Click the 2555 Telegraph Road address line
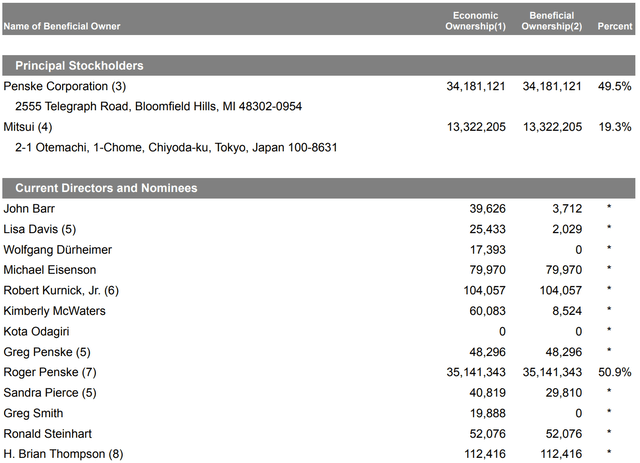 [158, 107]
